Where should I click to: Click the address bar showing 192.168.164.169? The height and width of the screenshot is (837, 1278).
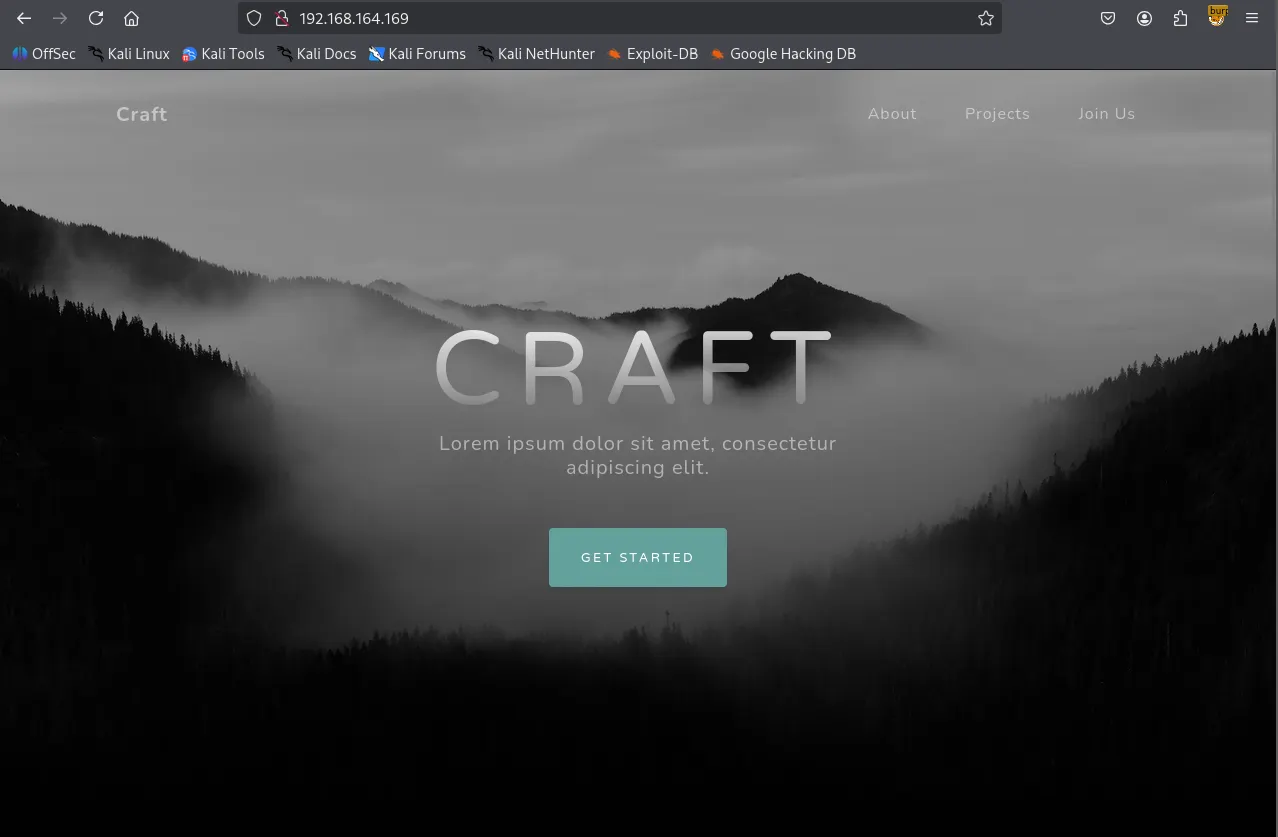click(x=600, y=18)
